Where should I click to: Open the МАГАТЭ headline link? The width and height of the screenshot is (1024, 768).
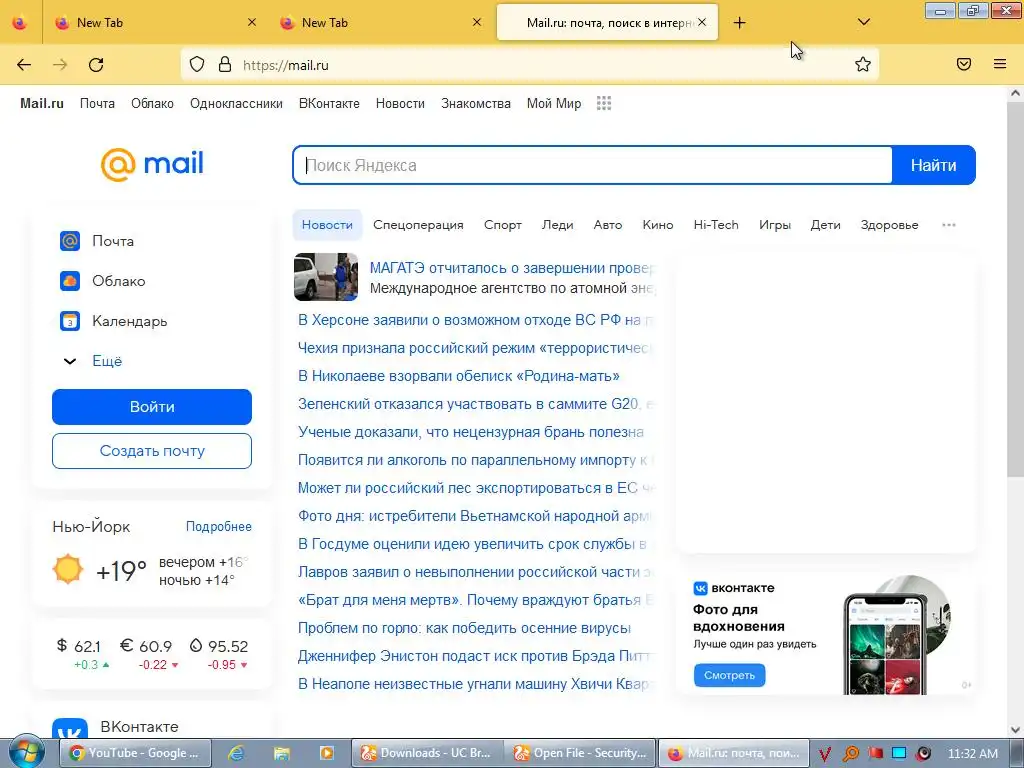click(512, 268)
